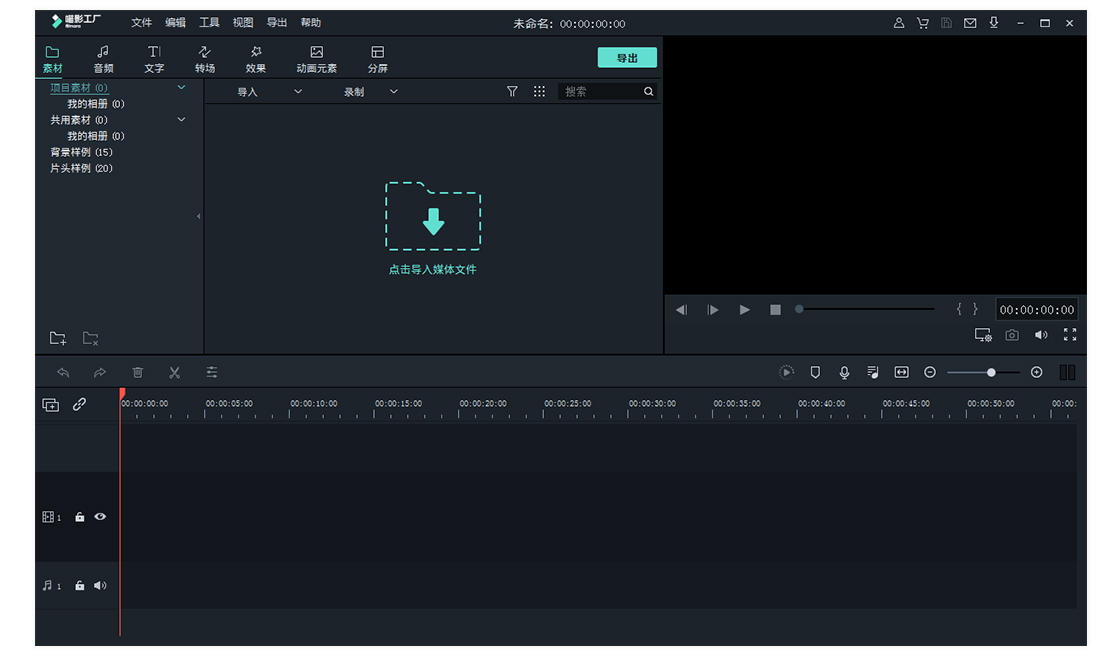
Task: Click the scissors split icon in timeline toolbar
Action: (174, 373)
